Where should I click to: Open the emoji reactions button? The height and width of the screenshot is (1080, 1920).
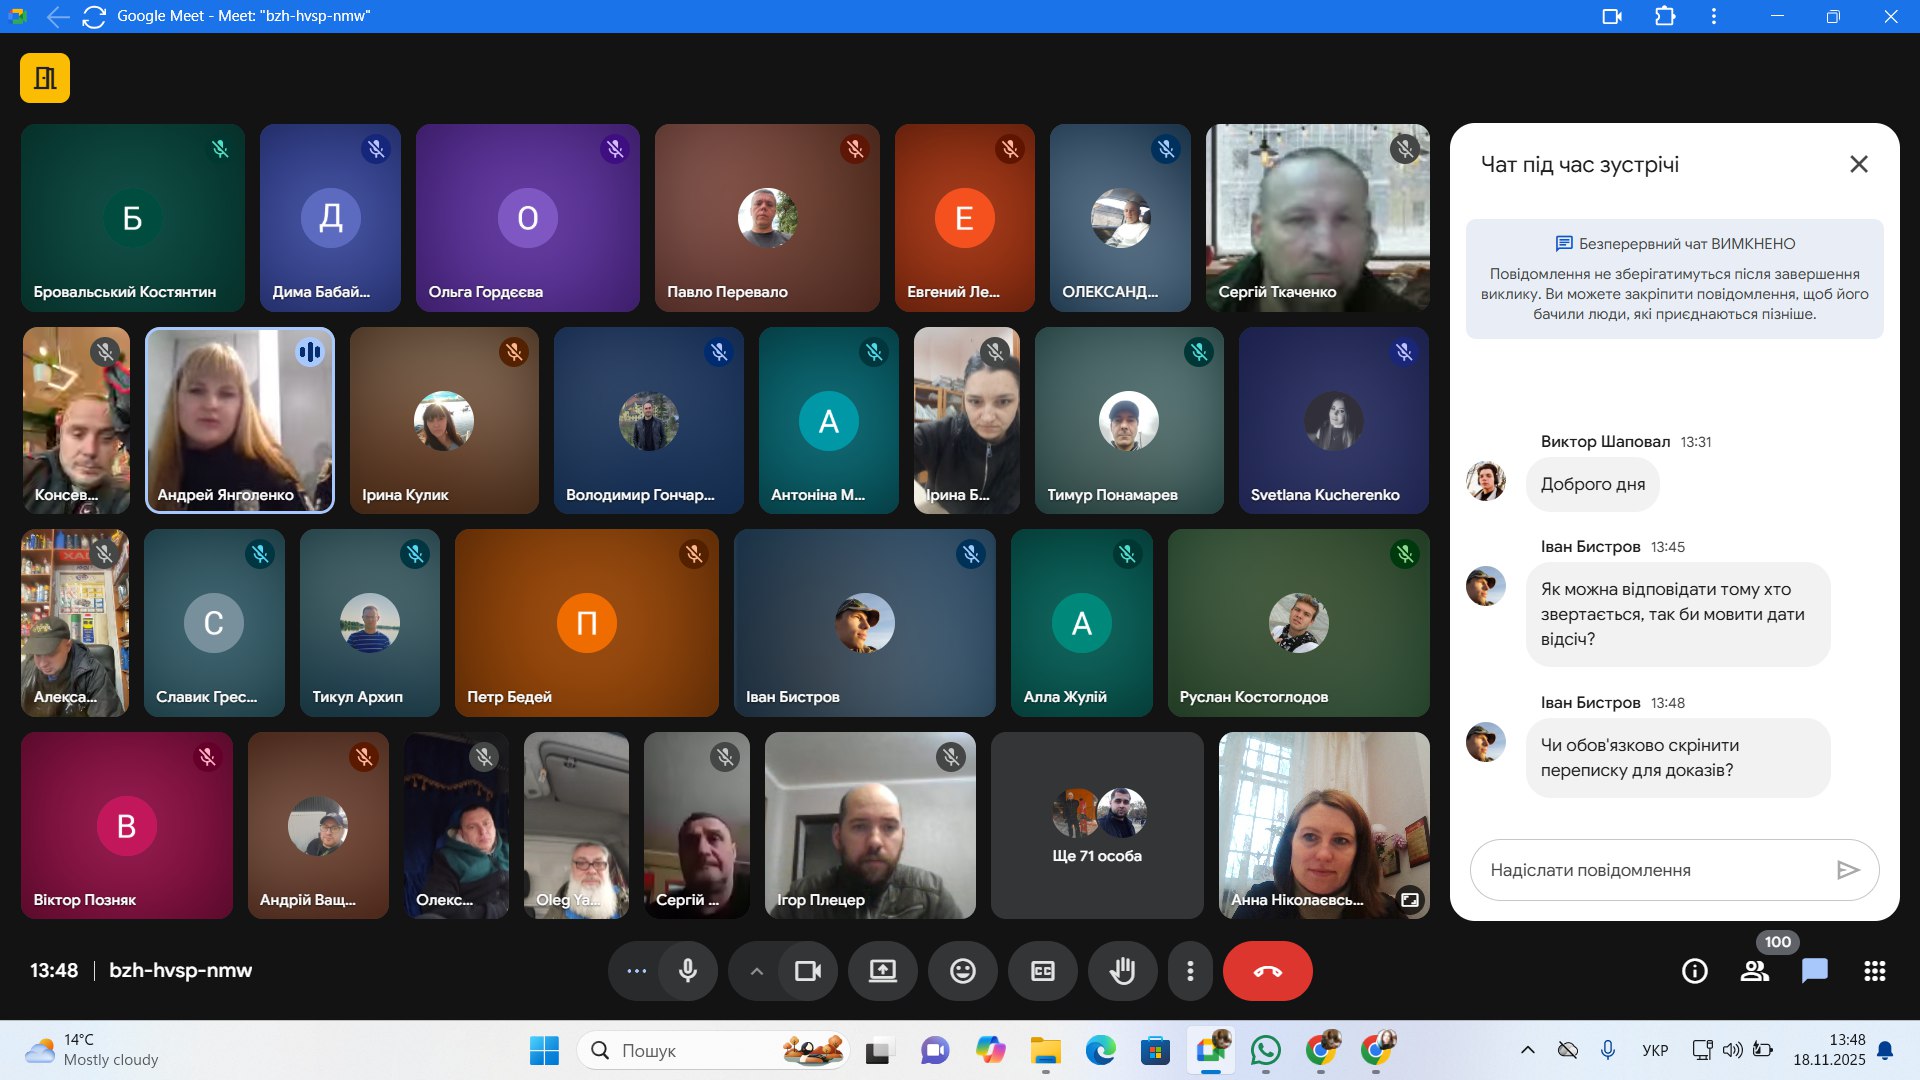(962, 971)
